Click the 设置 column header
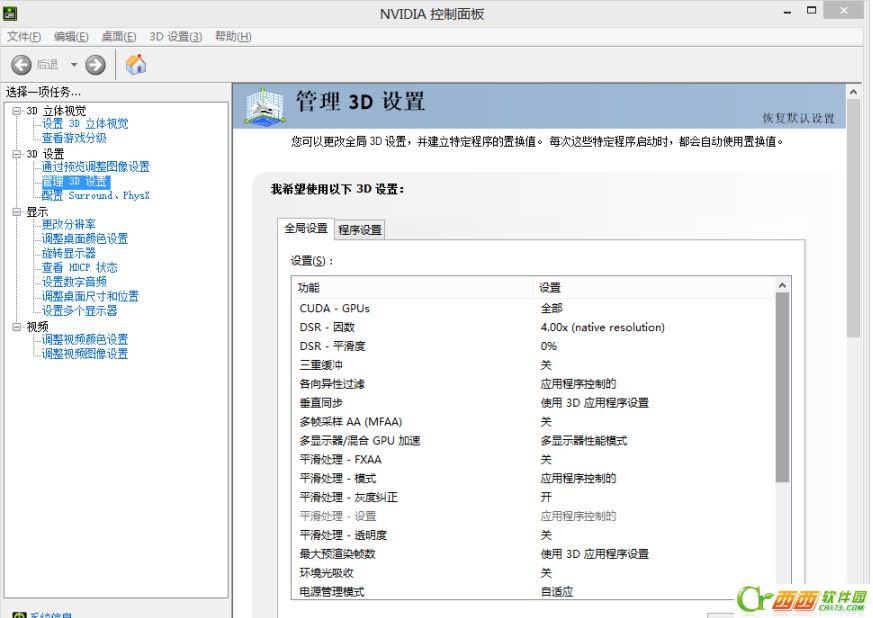 (654, 288)
